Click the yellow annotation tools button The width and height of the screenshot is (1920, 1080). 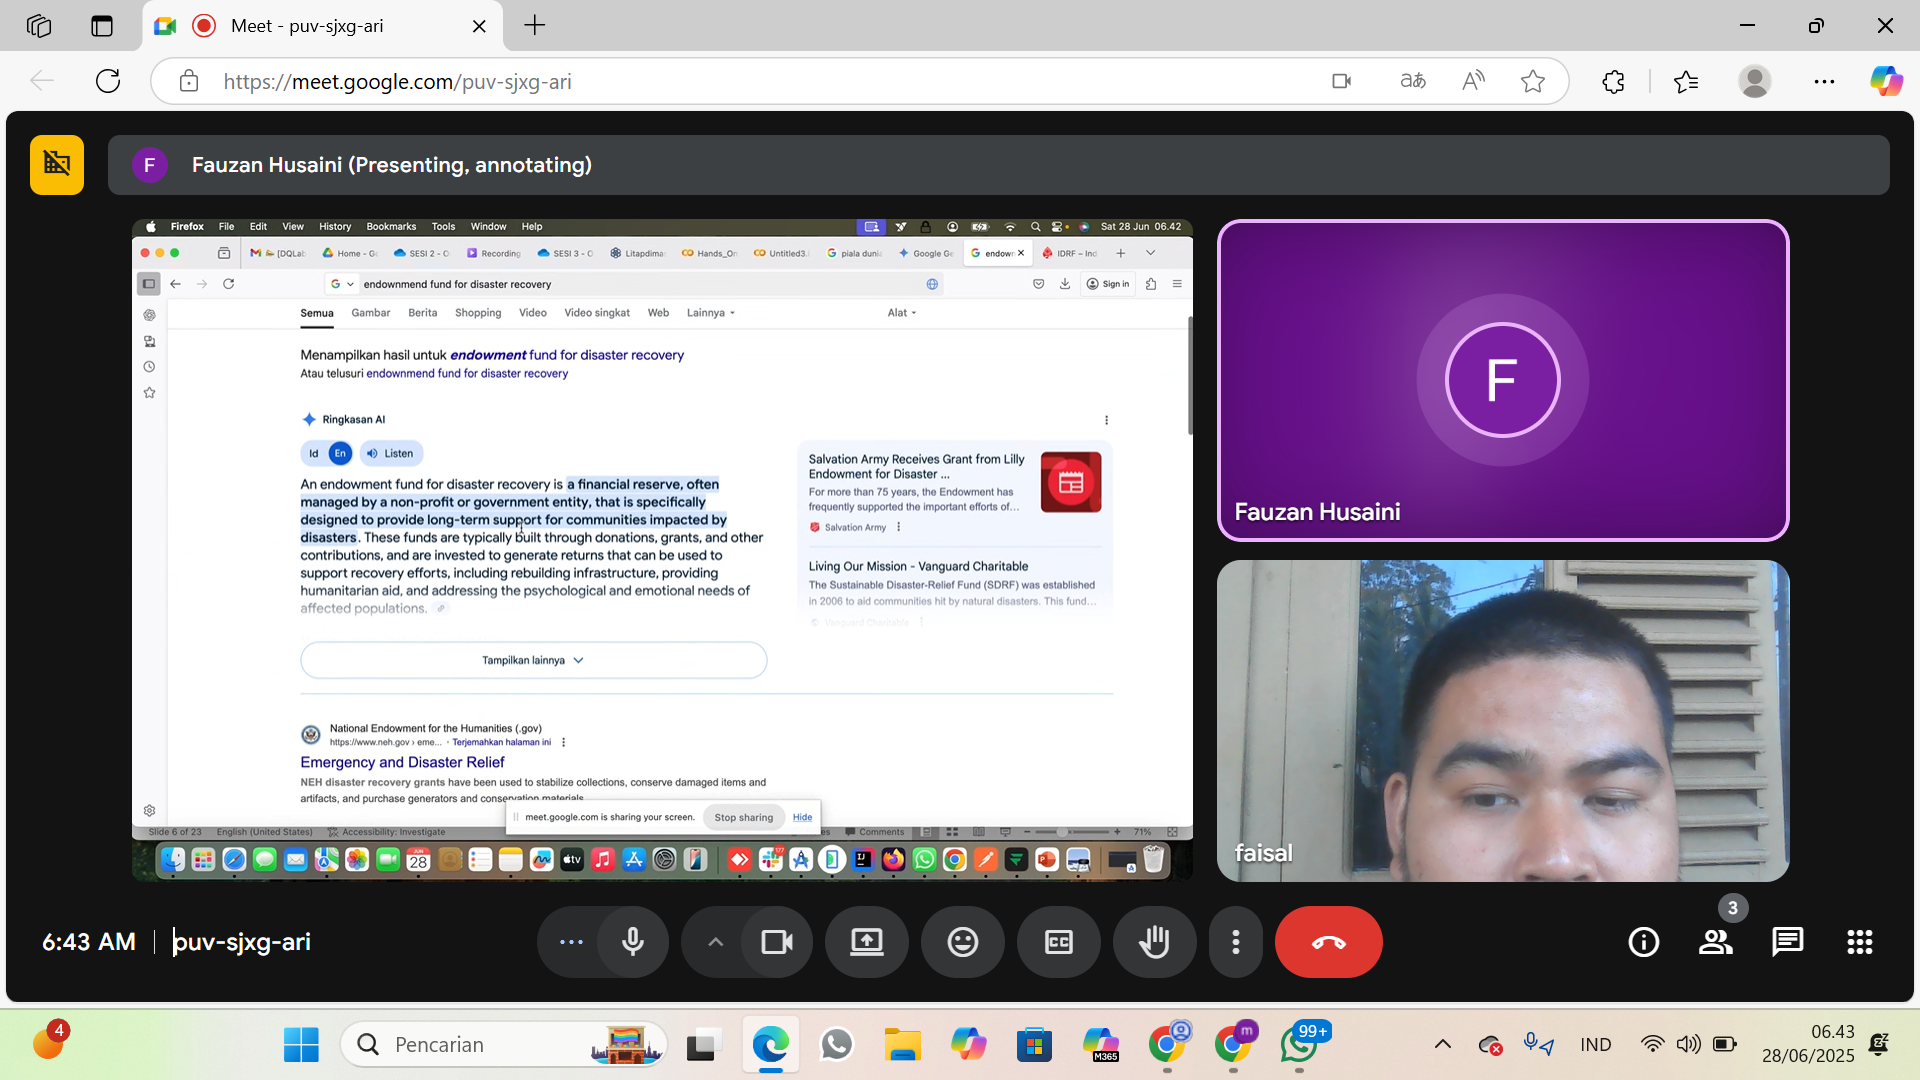coord(57,165)
